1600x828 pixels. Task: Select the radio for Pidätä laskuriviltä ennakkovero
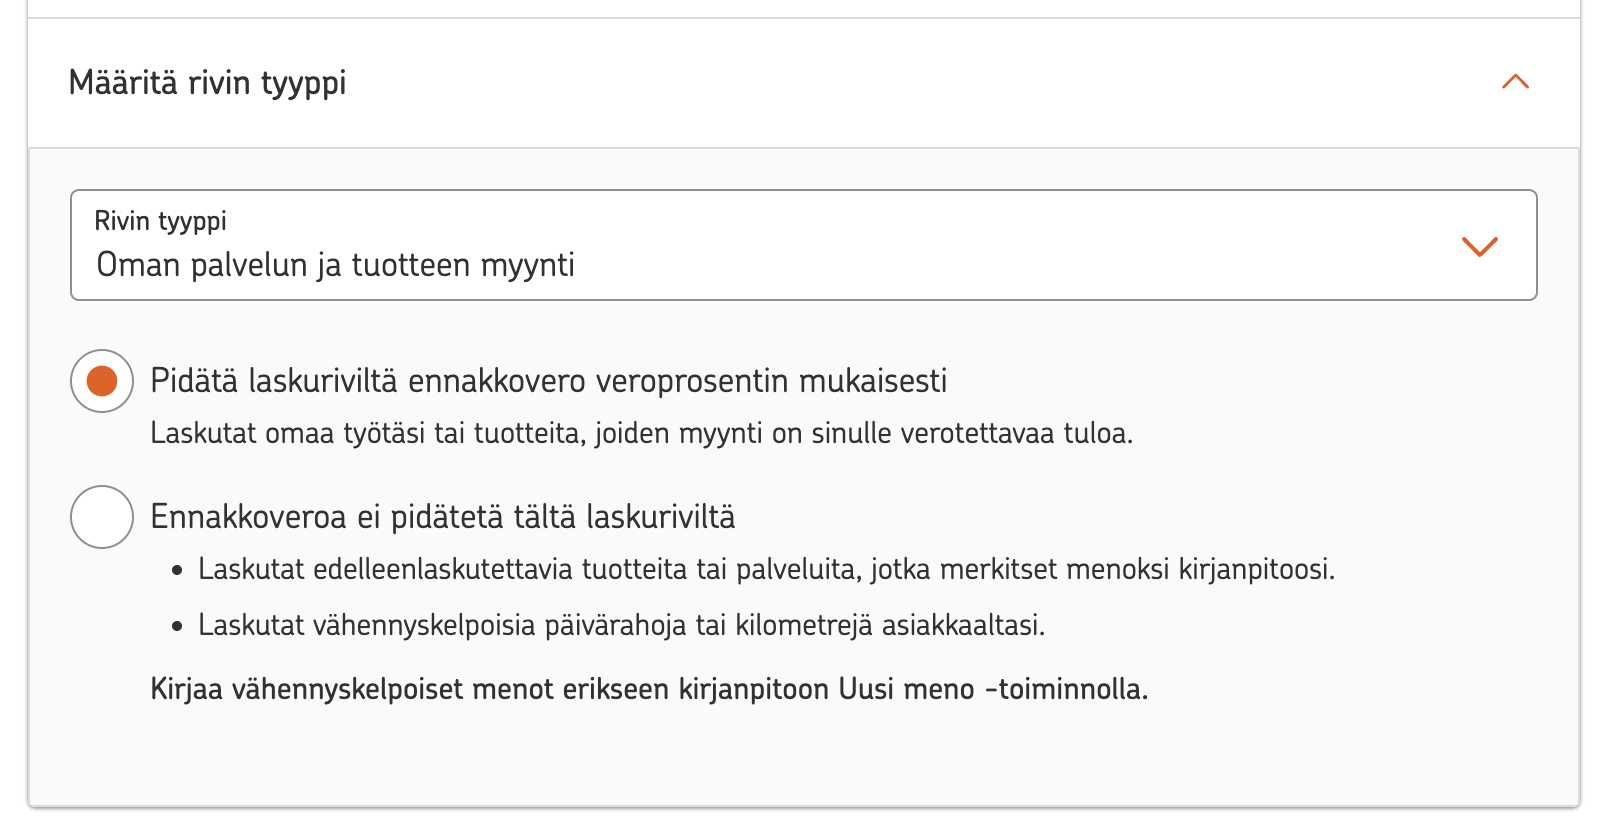click(100, 380)
